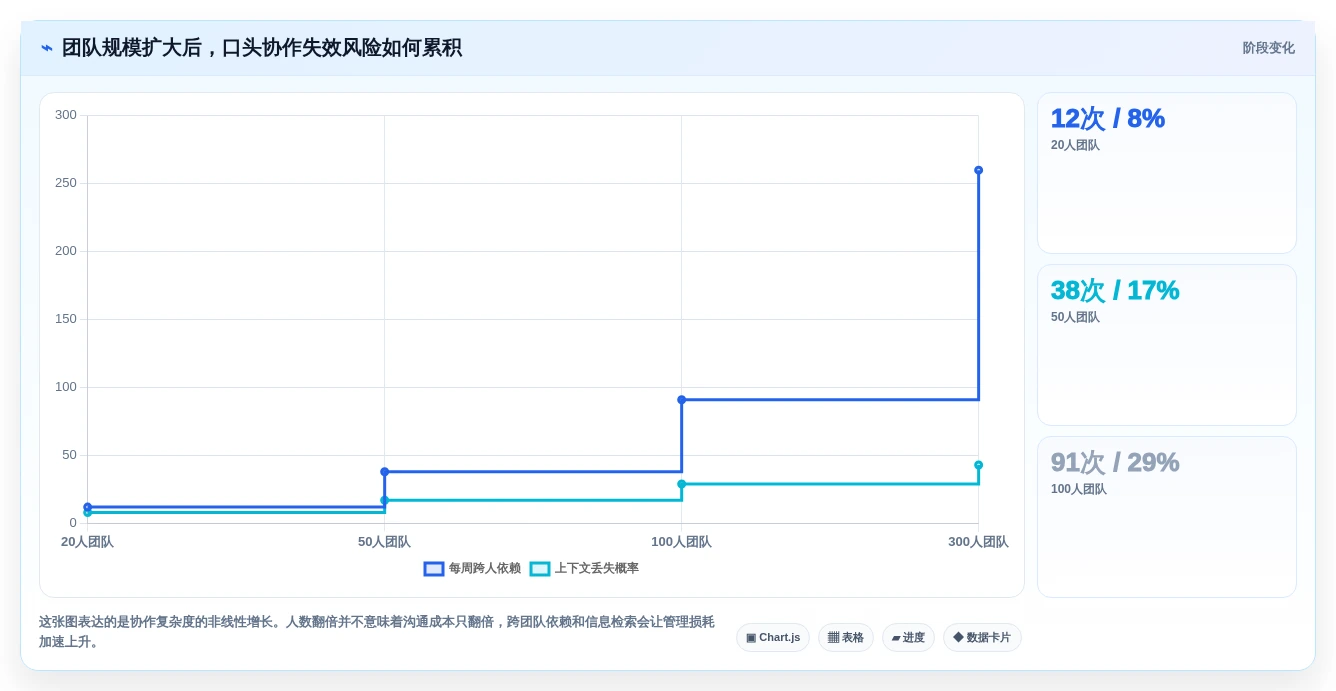This screenshot has width=1336, height=691.
Task: Click the 100人团队 x-axis label
Action: coord(681,542)
